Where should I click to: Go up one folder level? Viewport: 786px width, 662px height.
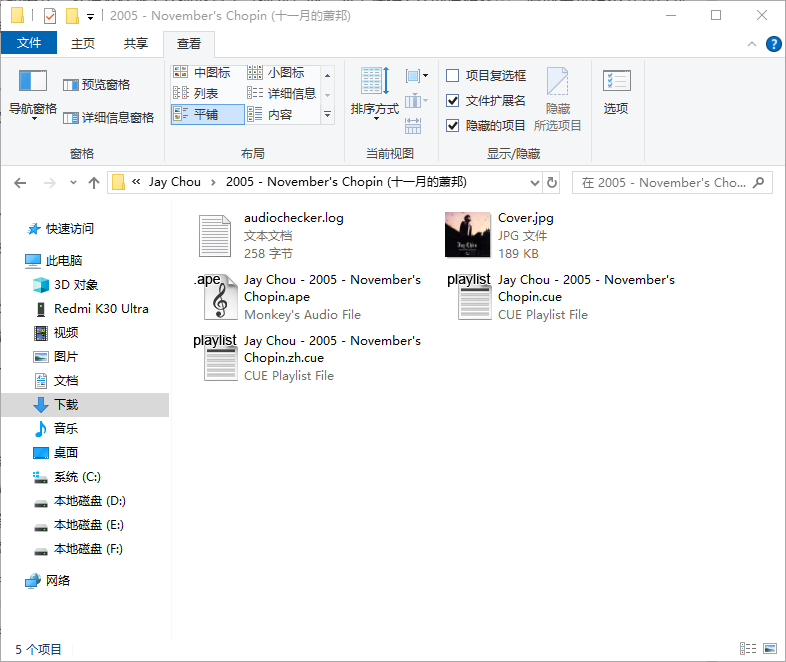click(x=94, y=183)
